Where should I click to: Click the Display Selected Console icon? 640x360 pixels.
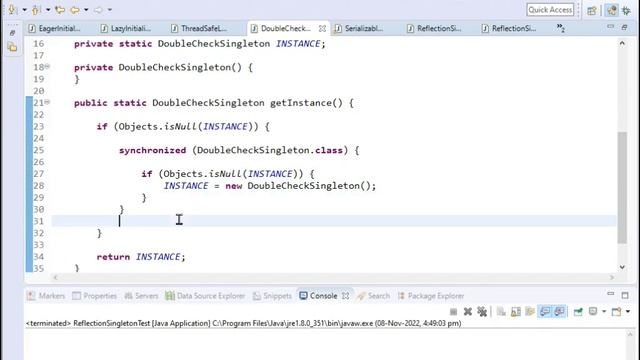coord(593,312)
